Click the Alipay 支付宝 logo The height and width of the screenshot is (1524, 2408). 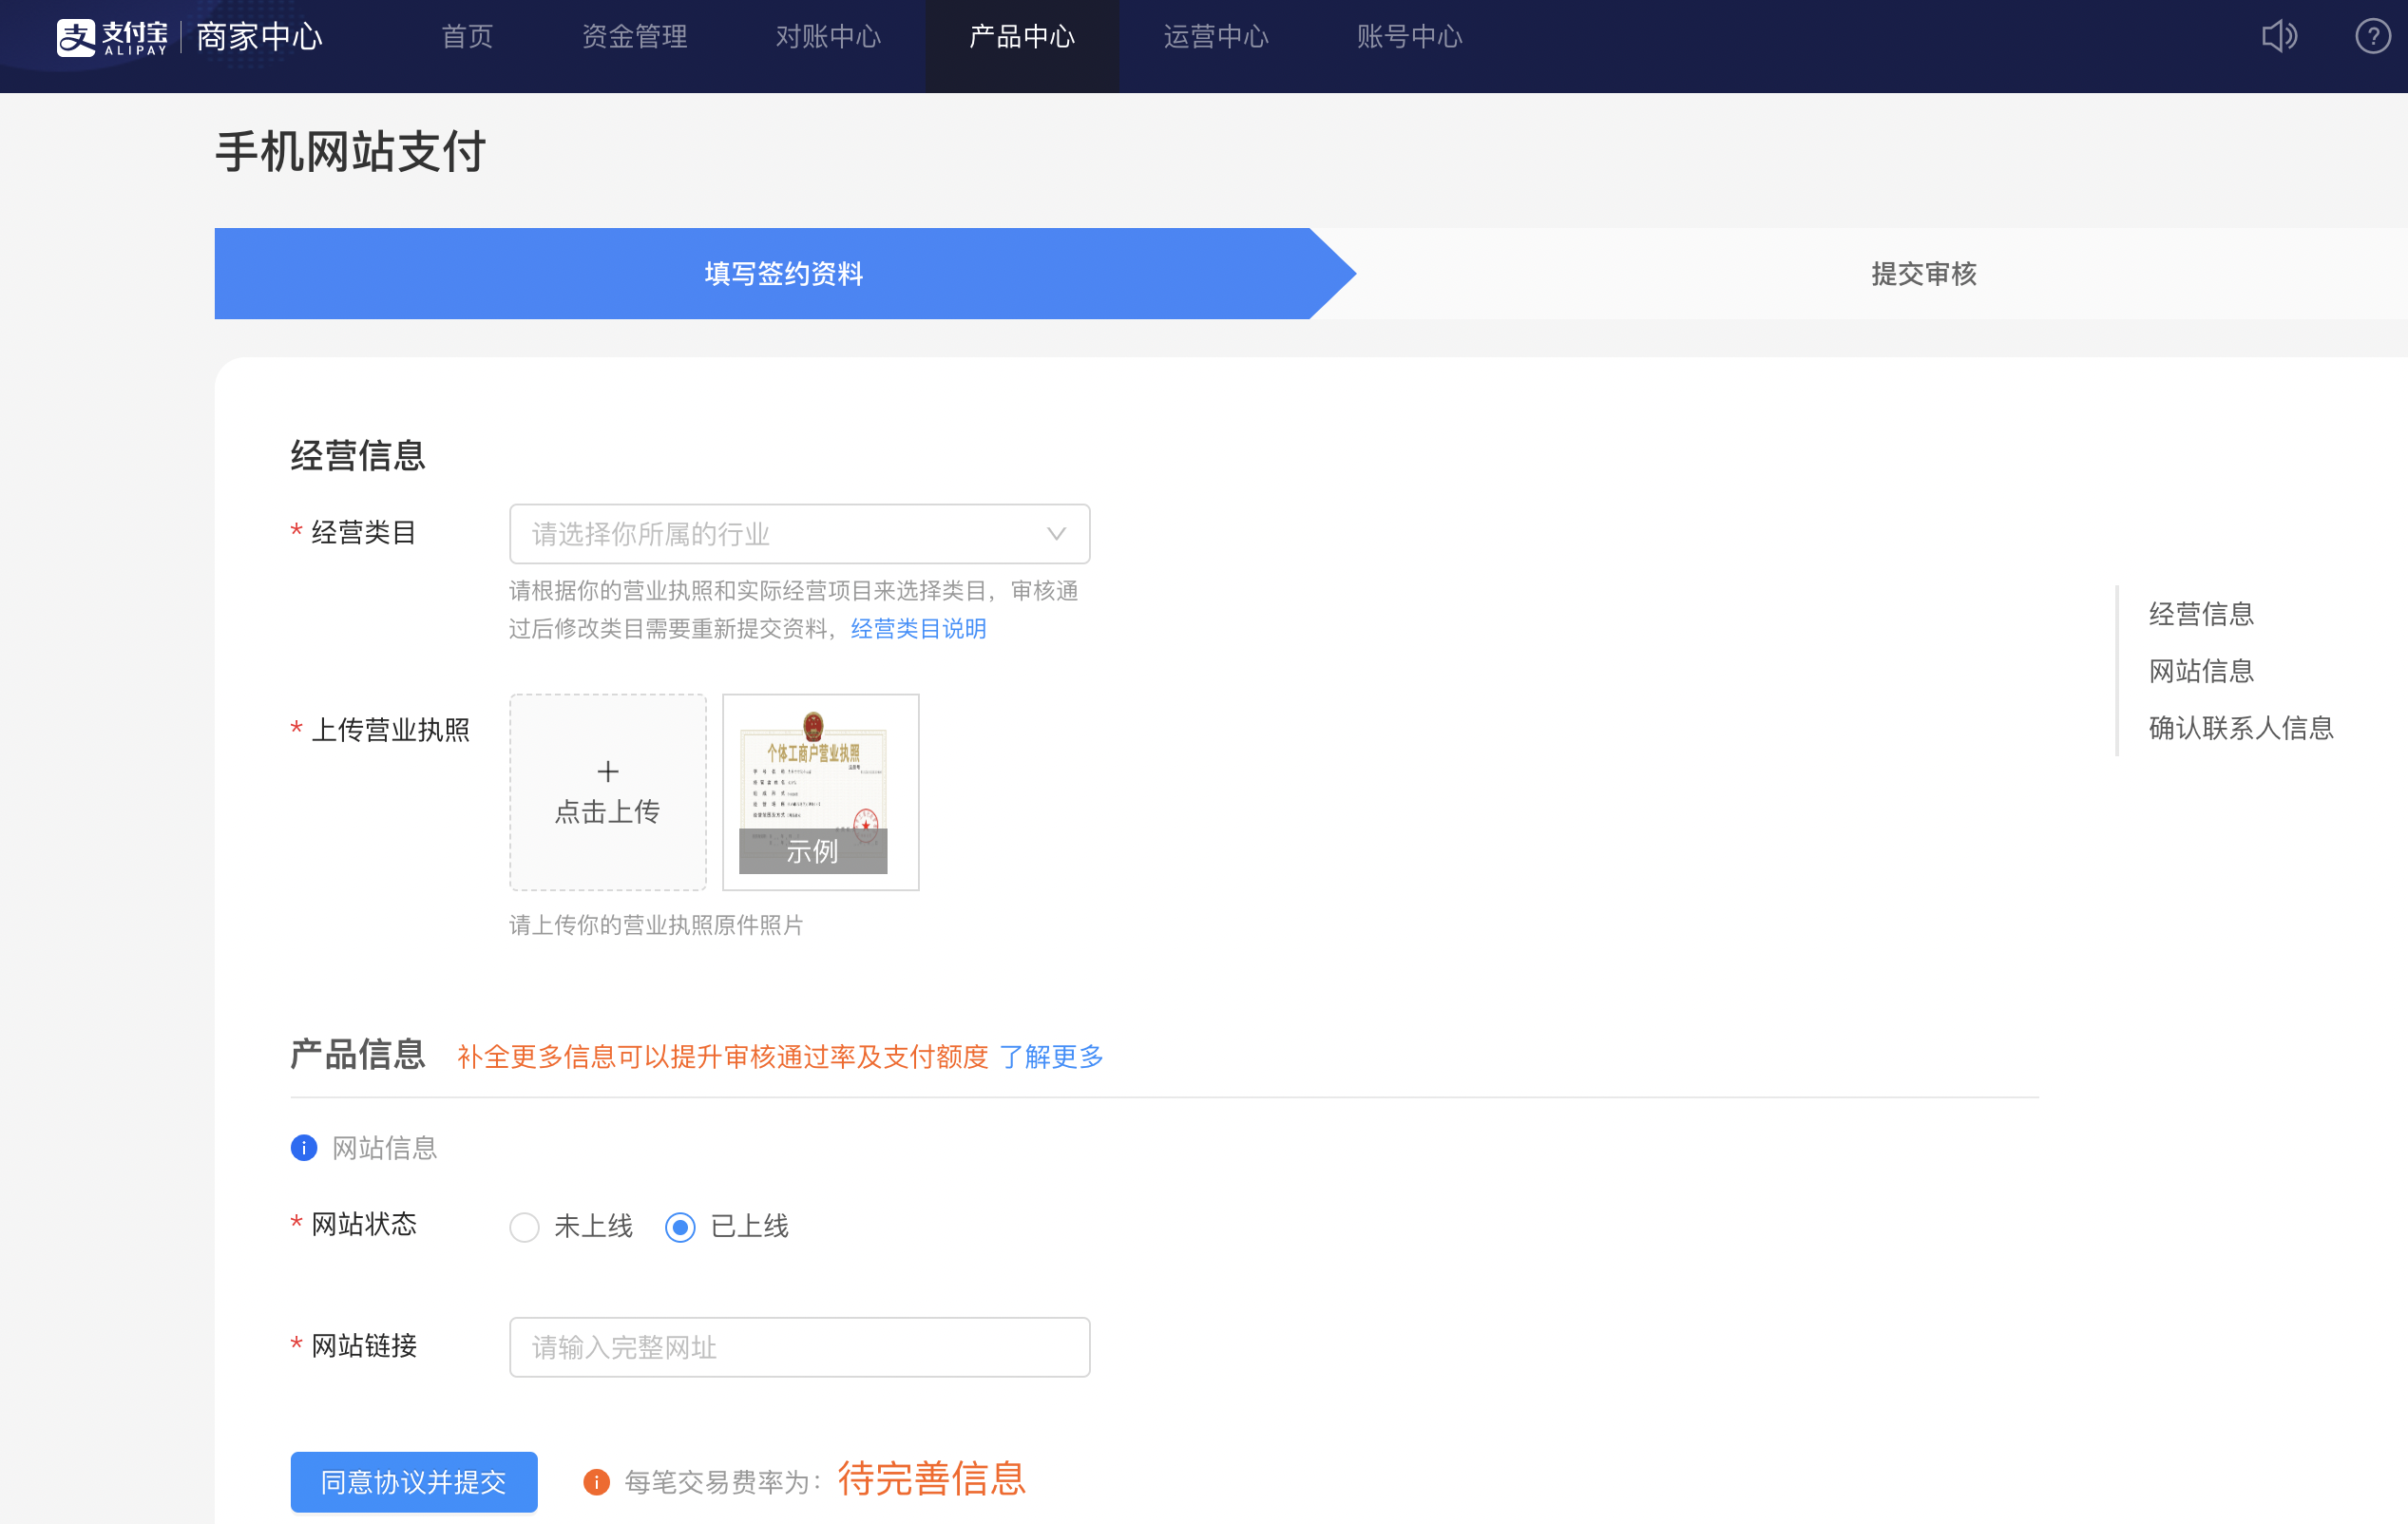pyautogui.click(x=112, y=37)
